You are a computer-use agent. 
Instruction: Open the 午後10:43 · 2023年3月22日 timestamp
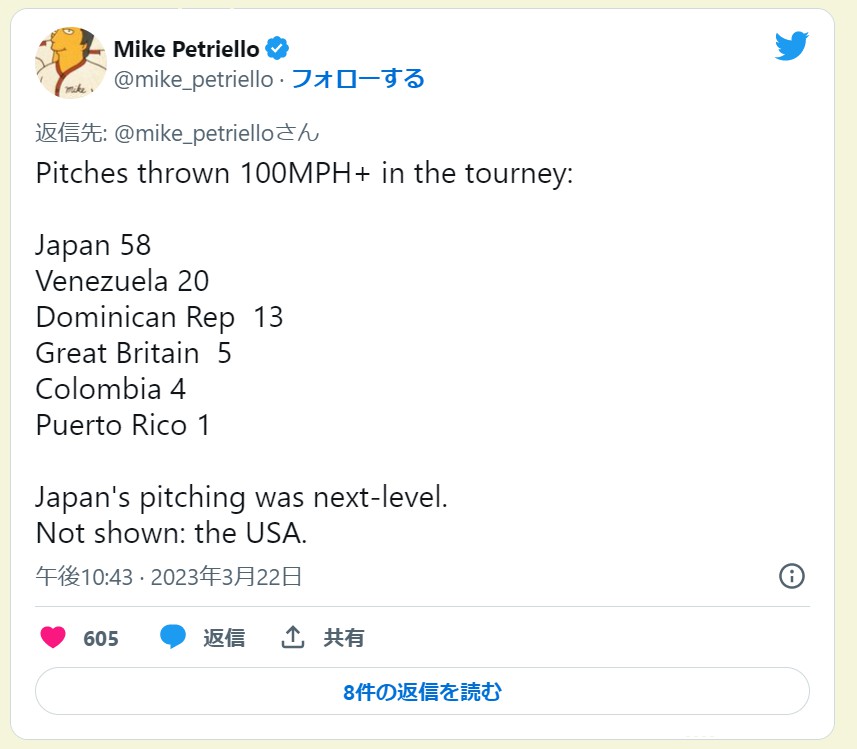click(x=169, y=576)
